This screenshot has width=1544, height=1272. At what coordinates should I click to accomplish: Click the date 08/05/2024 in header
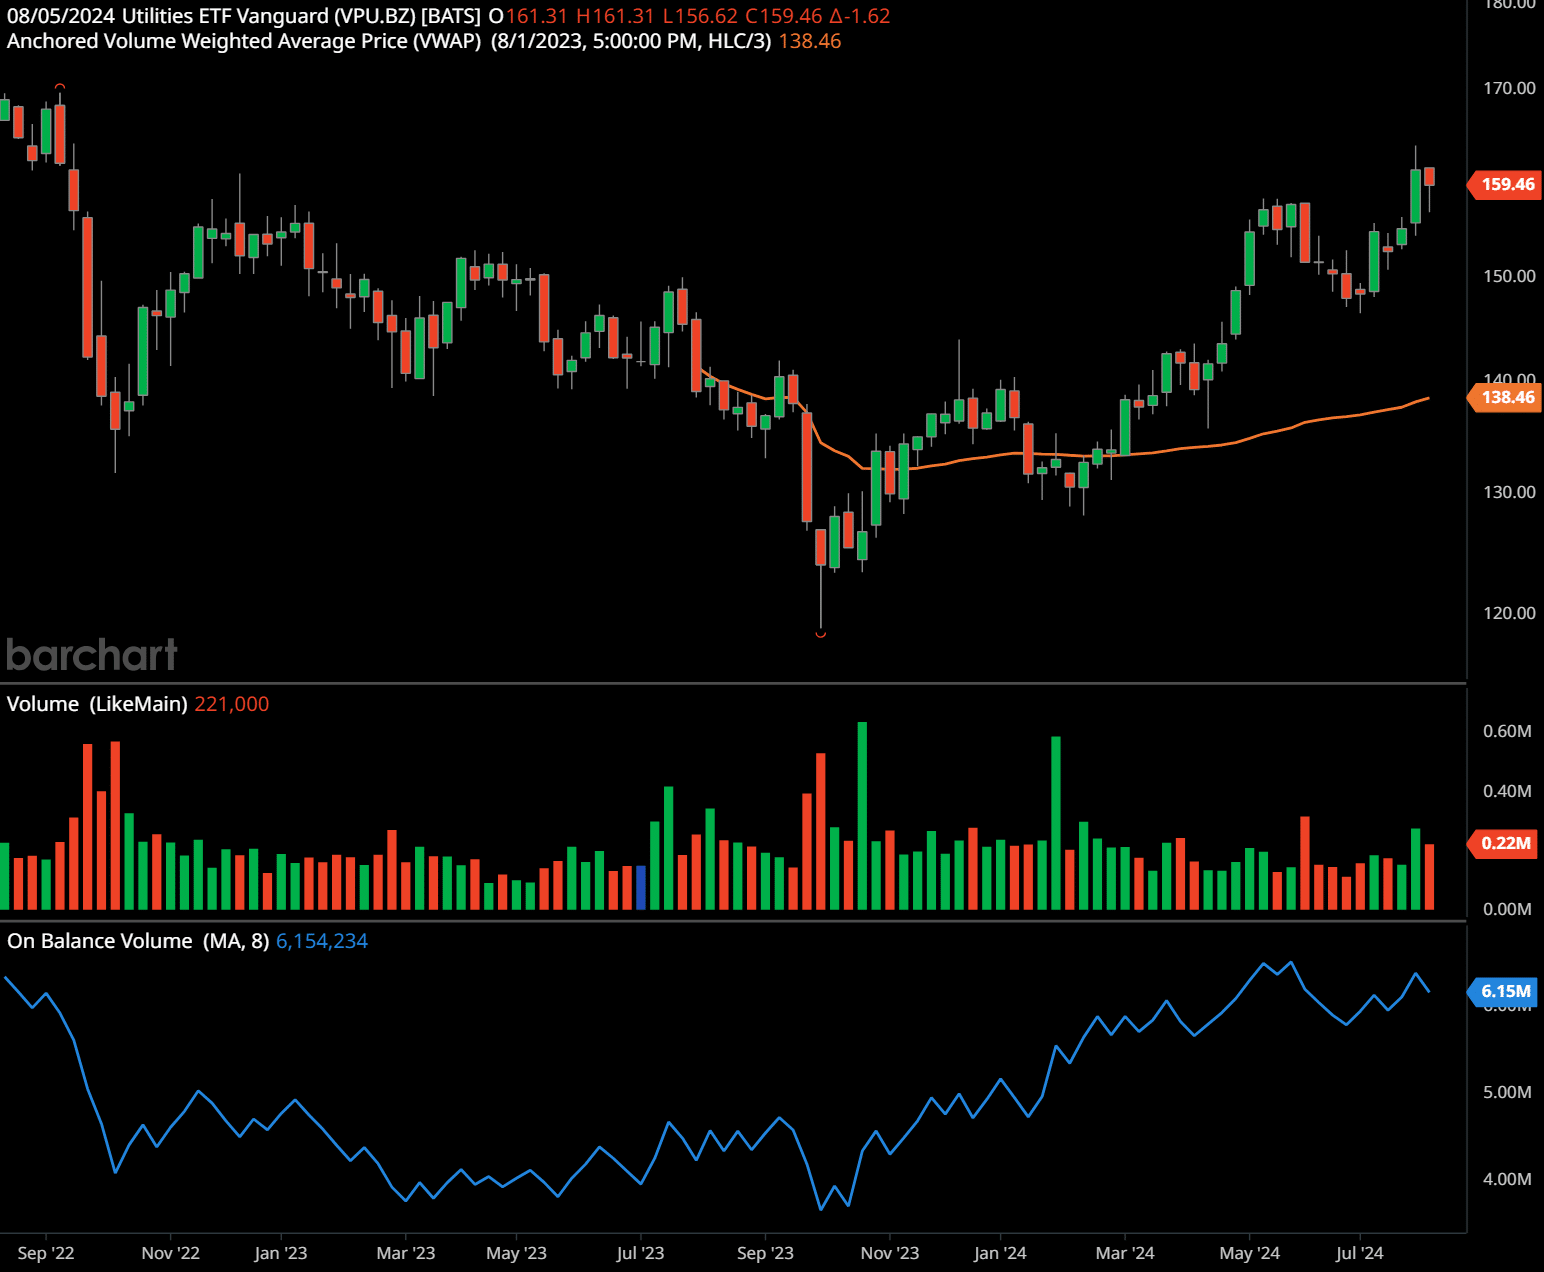point(61,16)
